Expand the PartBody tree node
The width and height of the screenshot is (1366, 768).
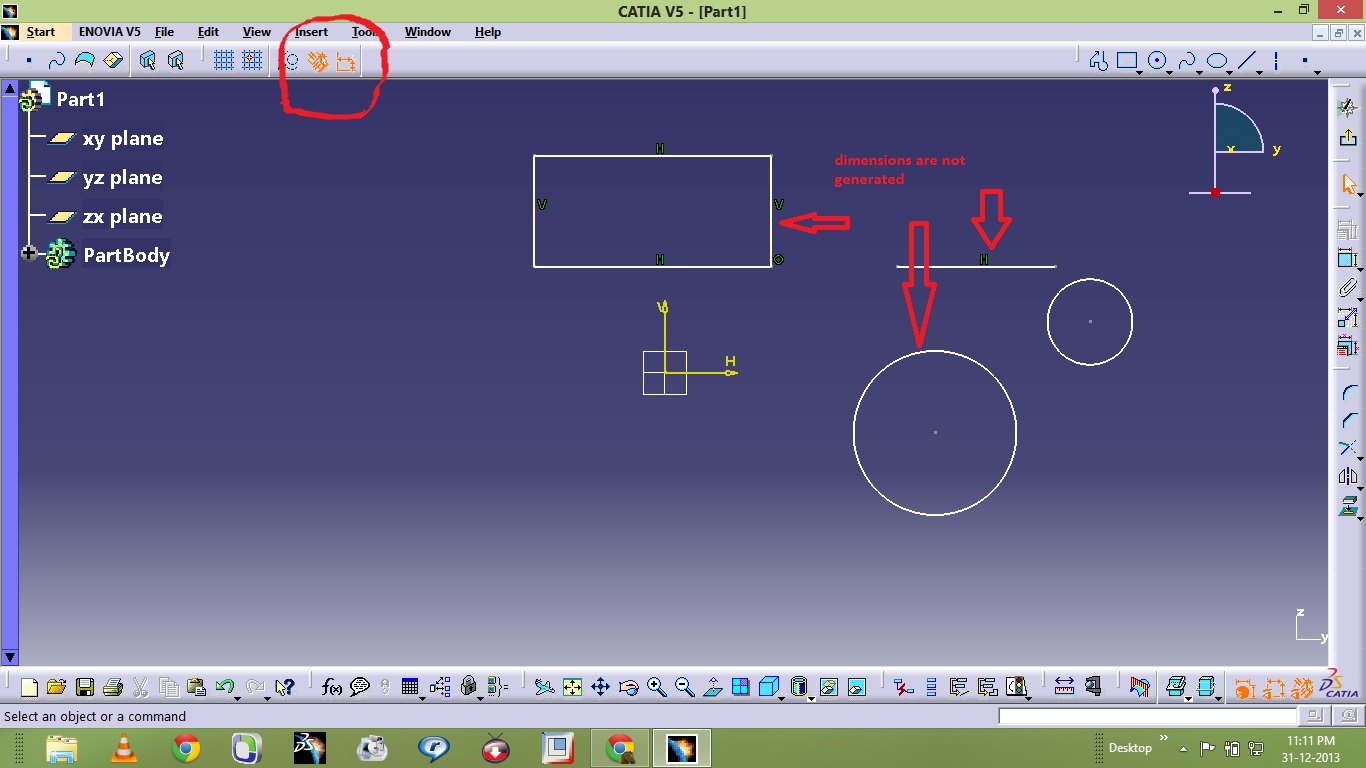(x=29, y=254)
